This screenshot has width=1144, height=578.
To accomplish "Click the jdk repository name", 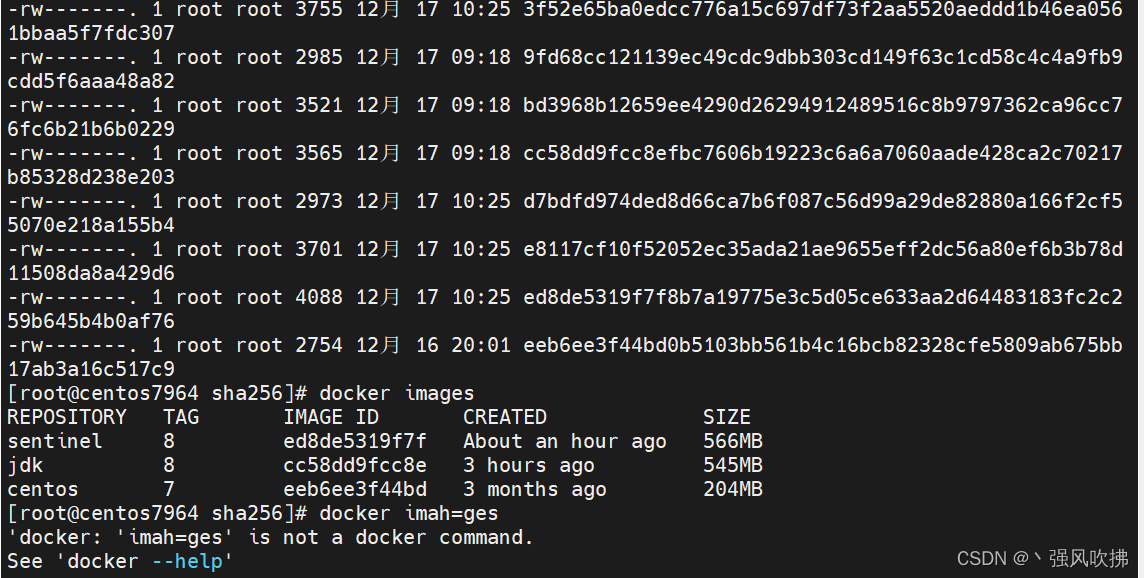I will (x=25, y=465).
